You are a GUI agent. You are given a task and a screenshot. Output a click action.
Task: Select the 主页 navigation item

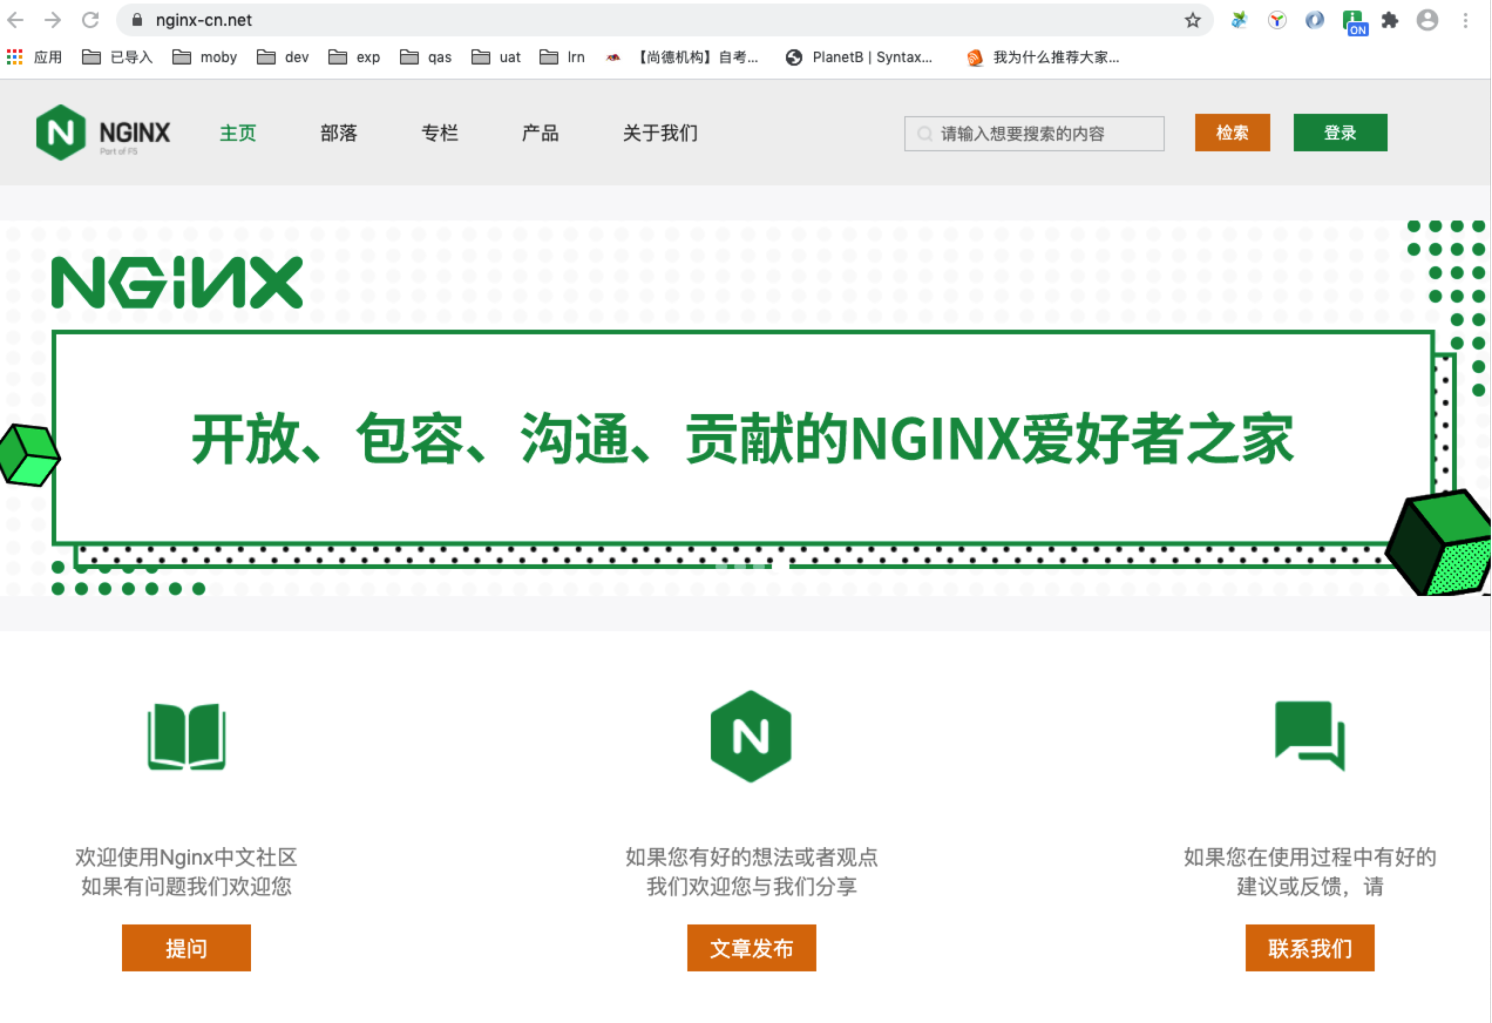coord(238,133)
